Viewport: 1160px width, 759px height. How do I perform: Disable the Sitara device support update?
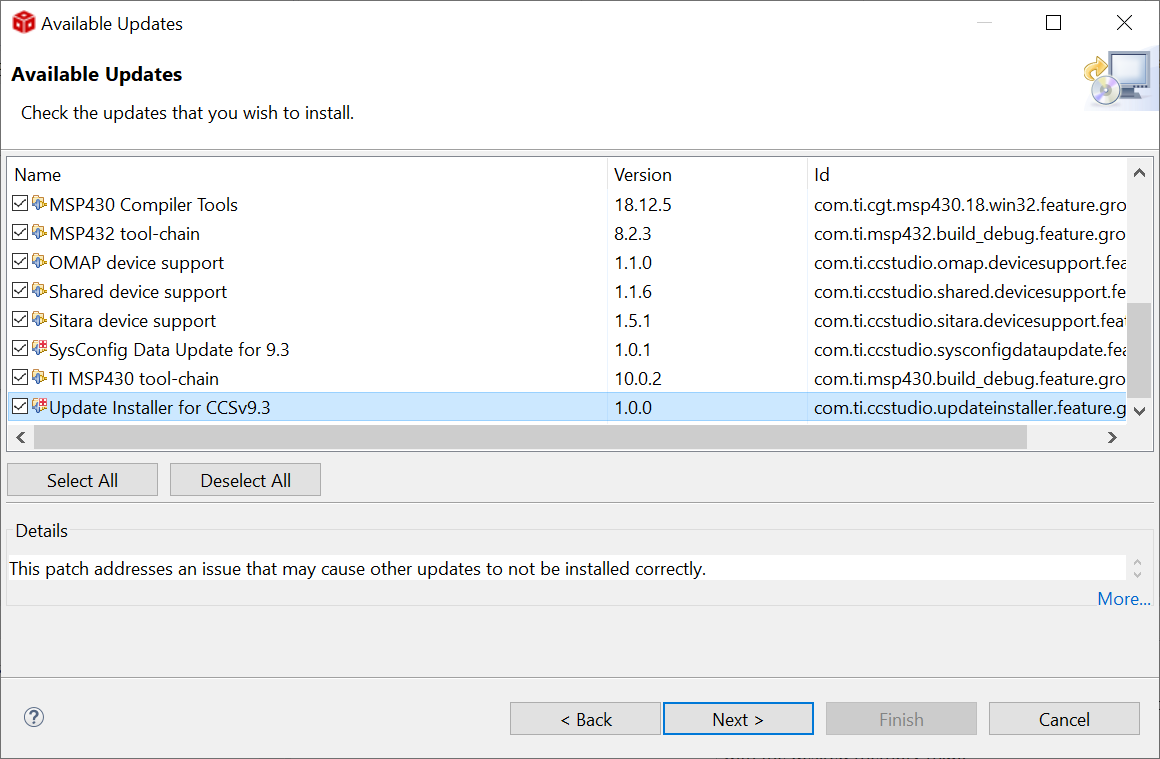click(x=20, y=320)
